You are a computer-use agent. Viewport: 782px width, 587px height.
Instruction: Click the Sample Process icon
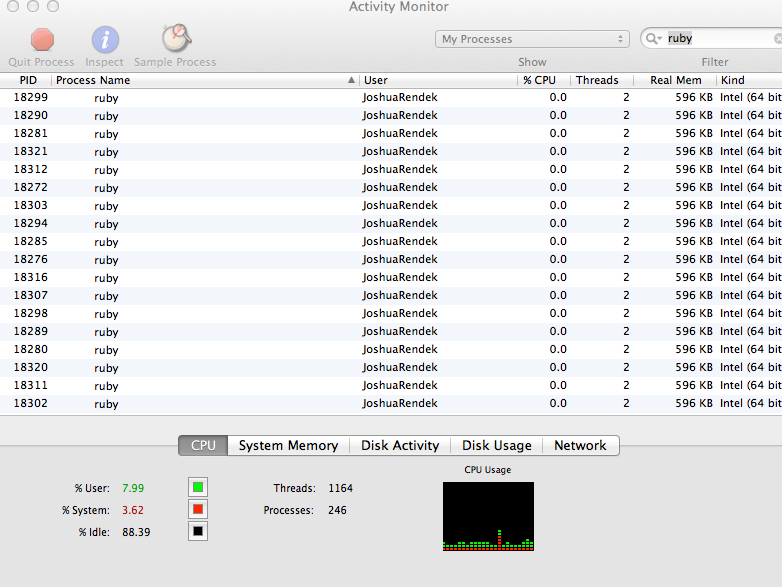[x=176, y=38]
